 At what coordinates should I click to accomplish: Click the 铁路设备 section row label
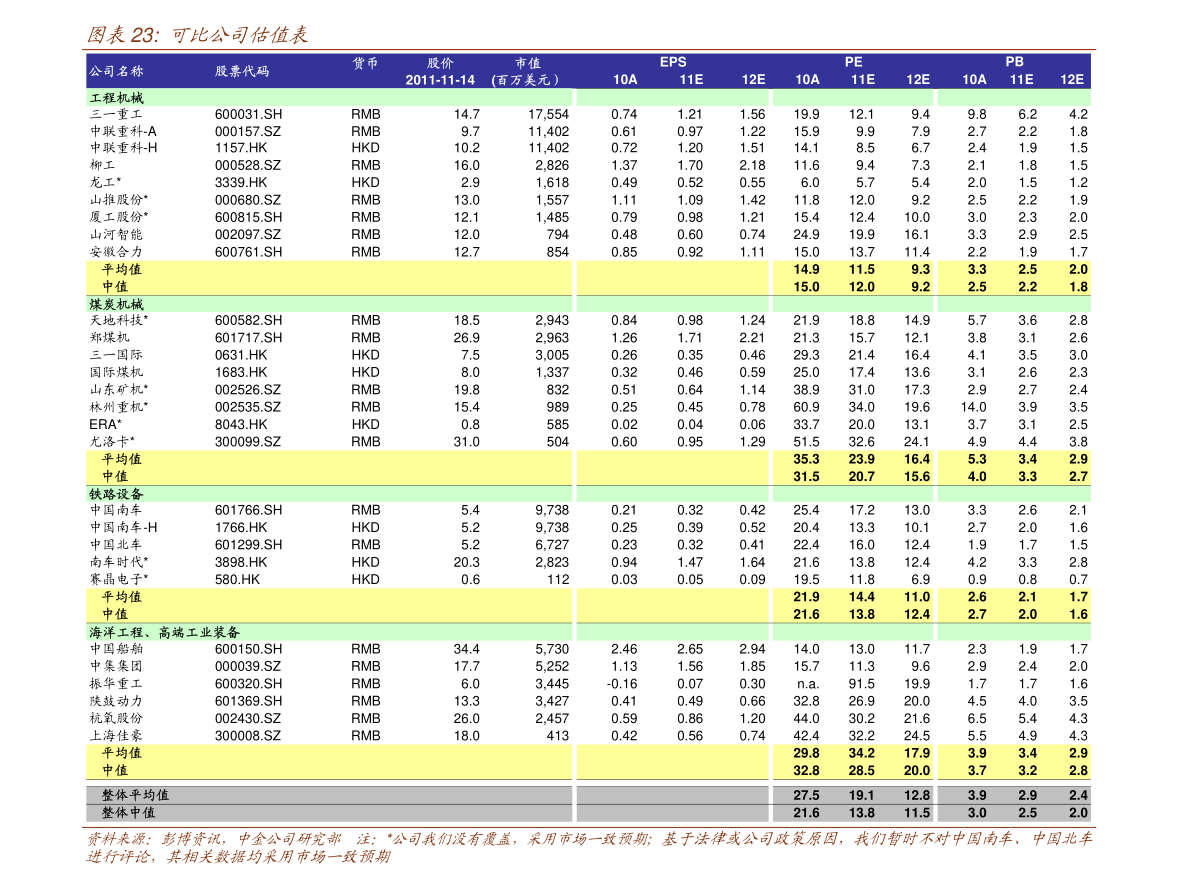116,494
